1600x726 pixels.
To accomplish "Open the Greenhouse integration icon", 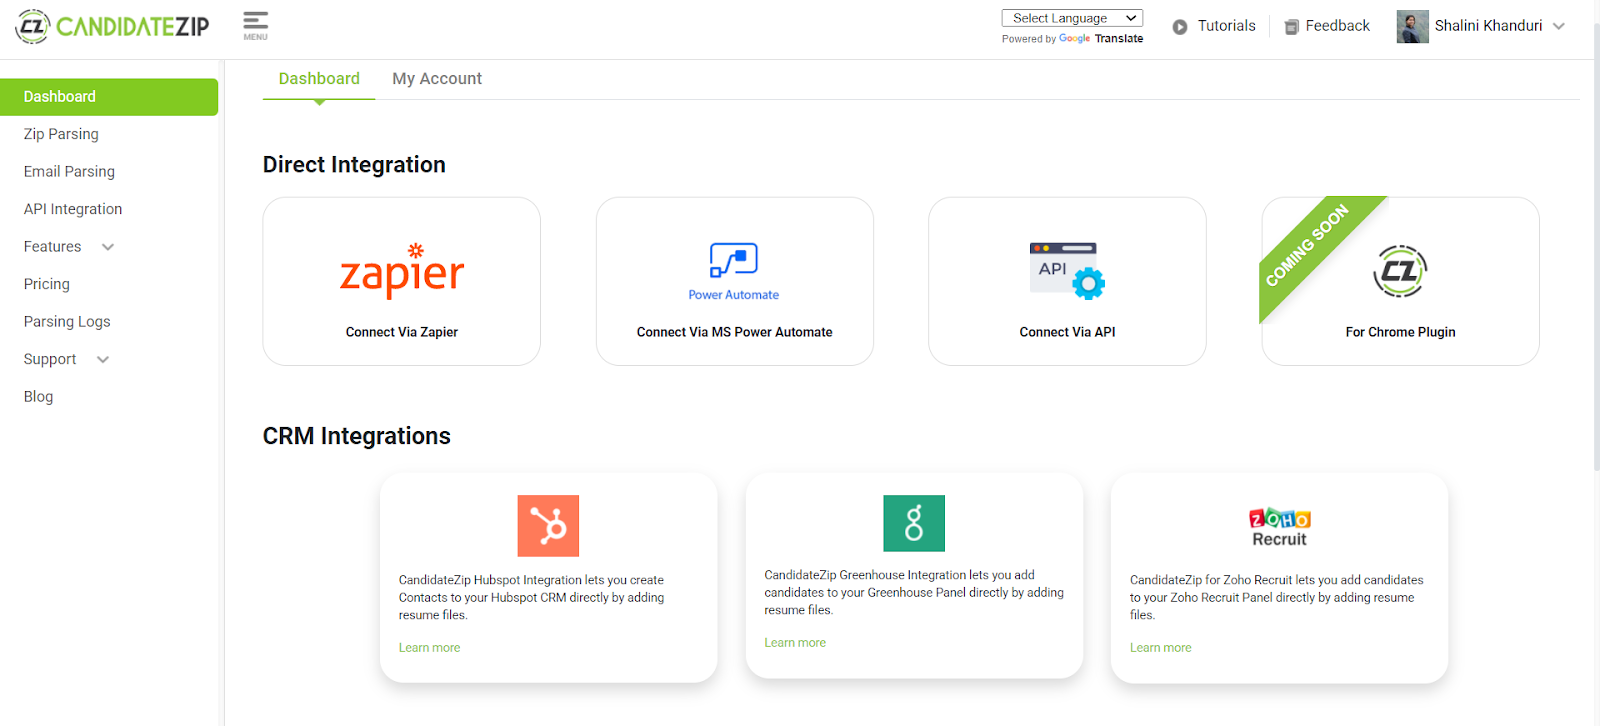I will (914, 523).
